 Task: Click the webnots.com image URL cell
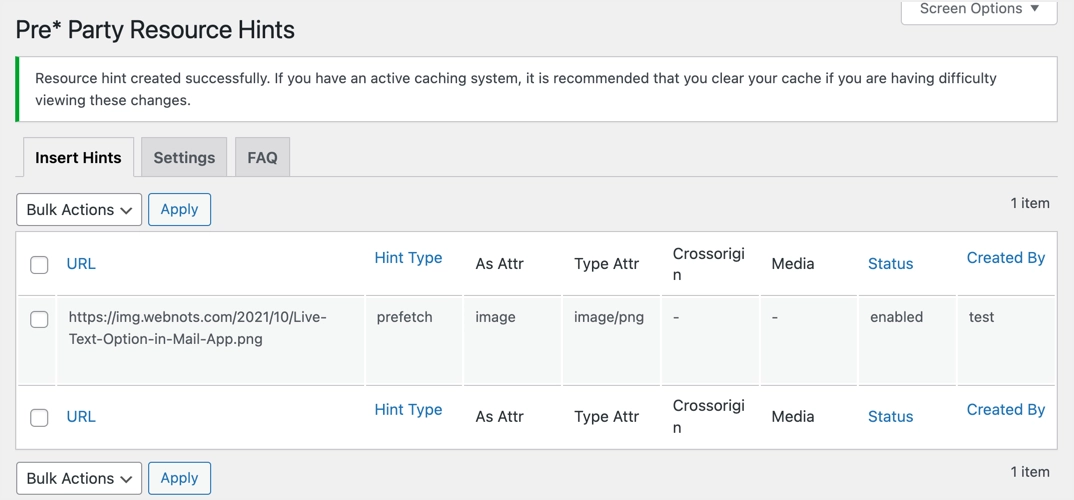tap(198, 328)
